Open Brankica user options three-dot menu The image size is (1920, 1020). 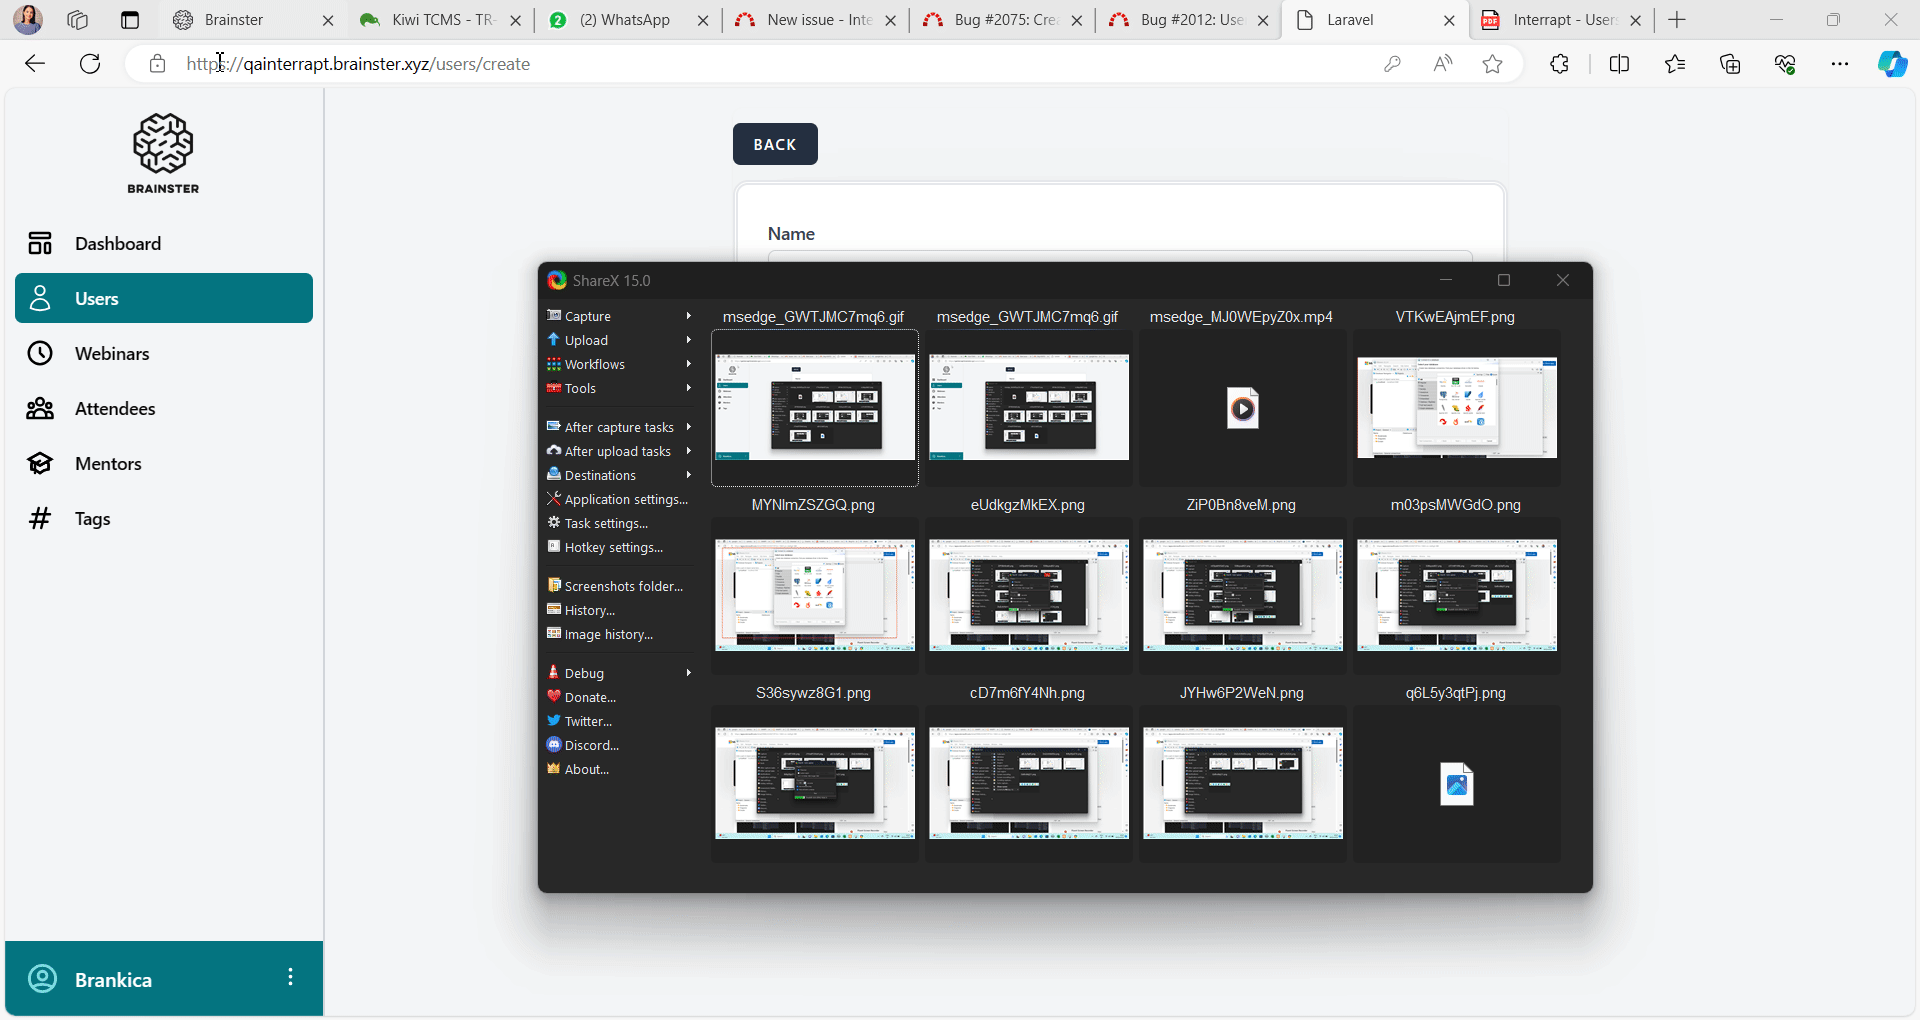[x=290, y=978]
